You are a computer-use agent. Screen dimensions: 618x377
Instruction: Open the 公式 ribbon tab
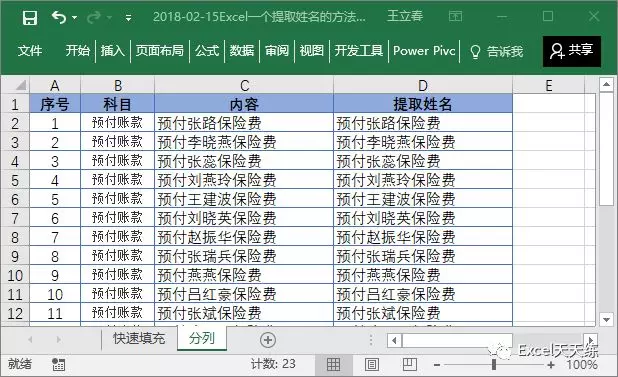click(x=207, y=51)
